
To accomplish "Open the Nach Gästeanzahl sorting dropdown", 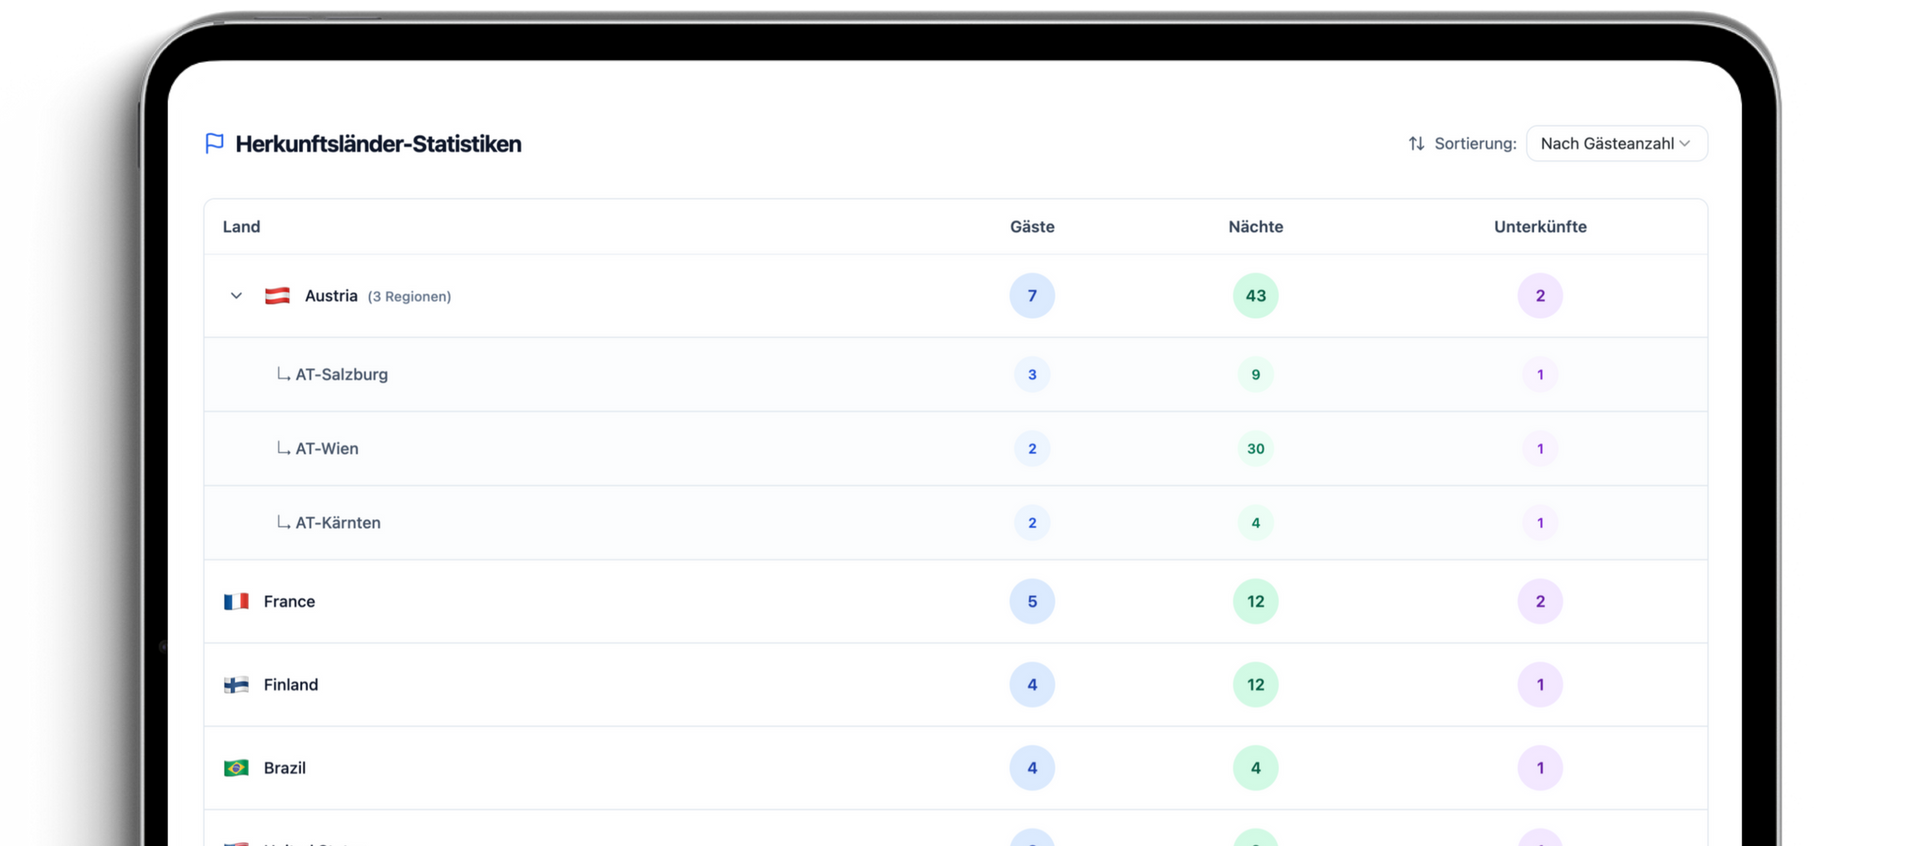I will [x=1616, y=144].
